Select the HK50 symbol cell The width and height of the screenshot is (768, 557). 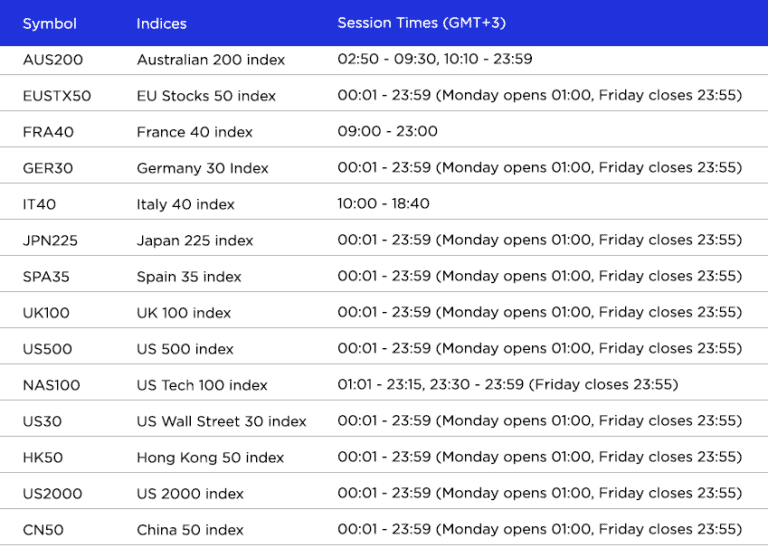(43, 458)
